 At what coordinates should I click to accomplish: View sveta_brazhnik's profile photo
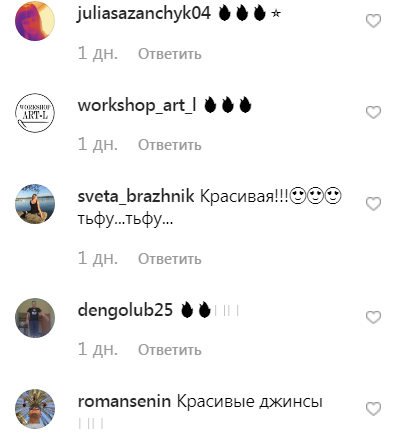click(x=35, y=204)
